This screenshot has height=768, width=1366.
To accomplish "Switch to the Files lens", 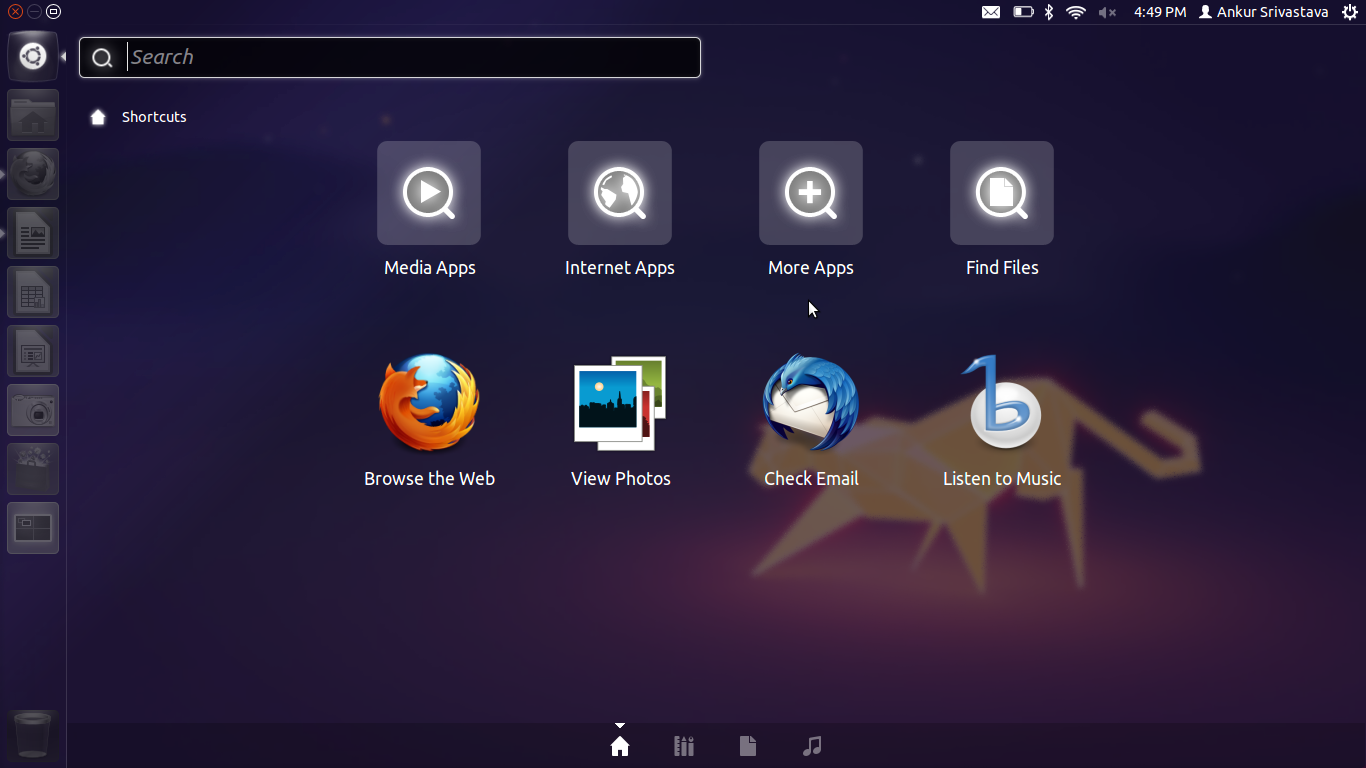I will pyautogui.click(x=747, y=745).
